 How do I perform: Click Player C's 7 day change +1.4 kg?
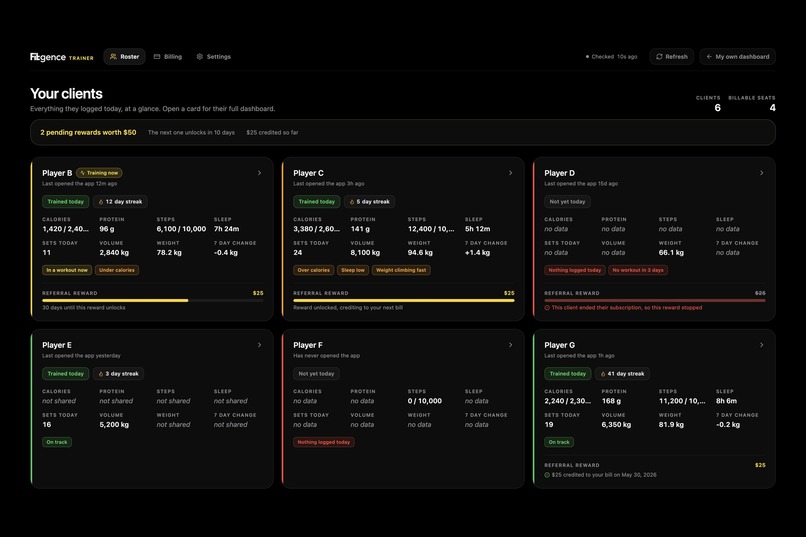coord(478,252)
